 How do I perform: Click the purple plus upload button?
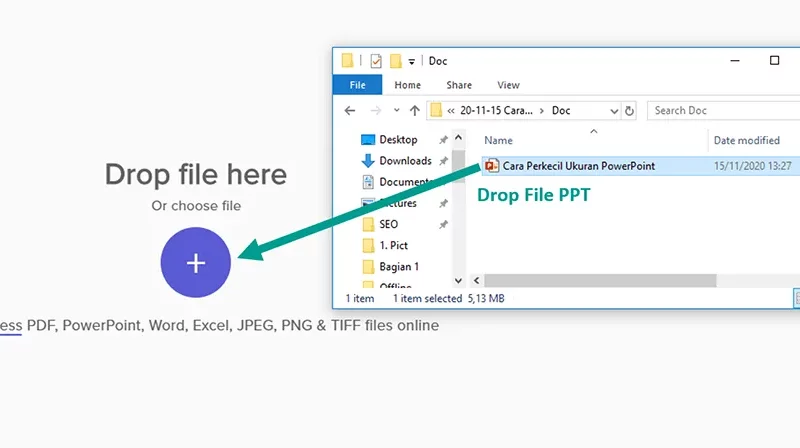[195, 262]
